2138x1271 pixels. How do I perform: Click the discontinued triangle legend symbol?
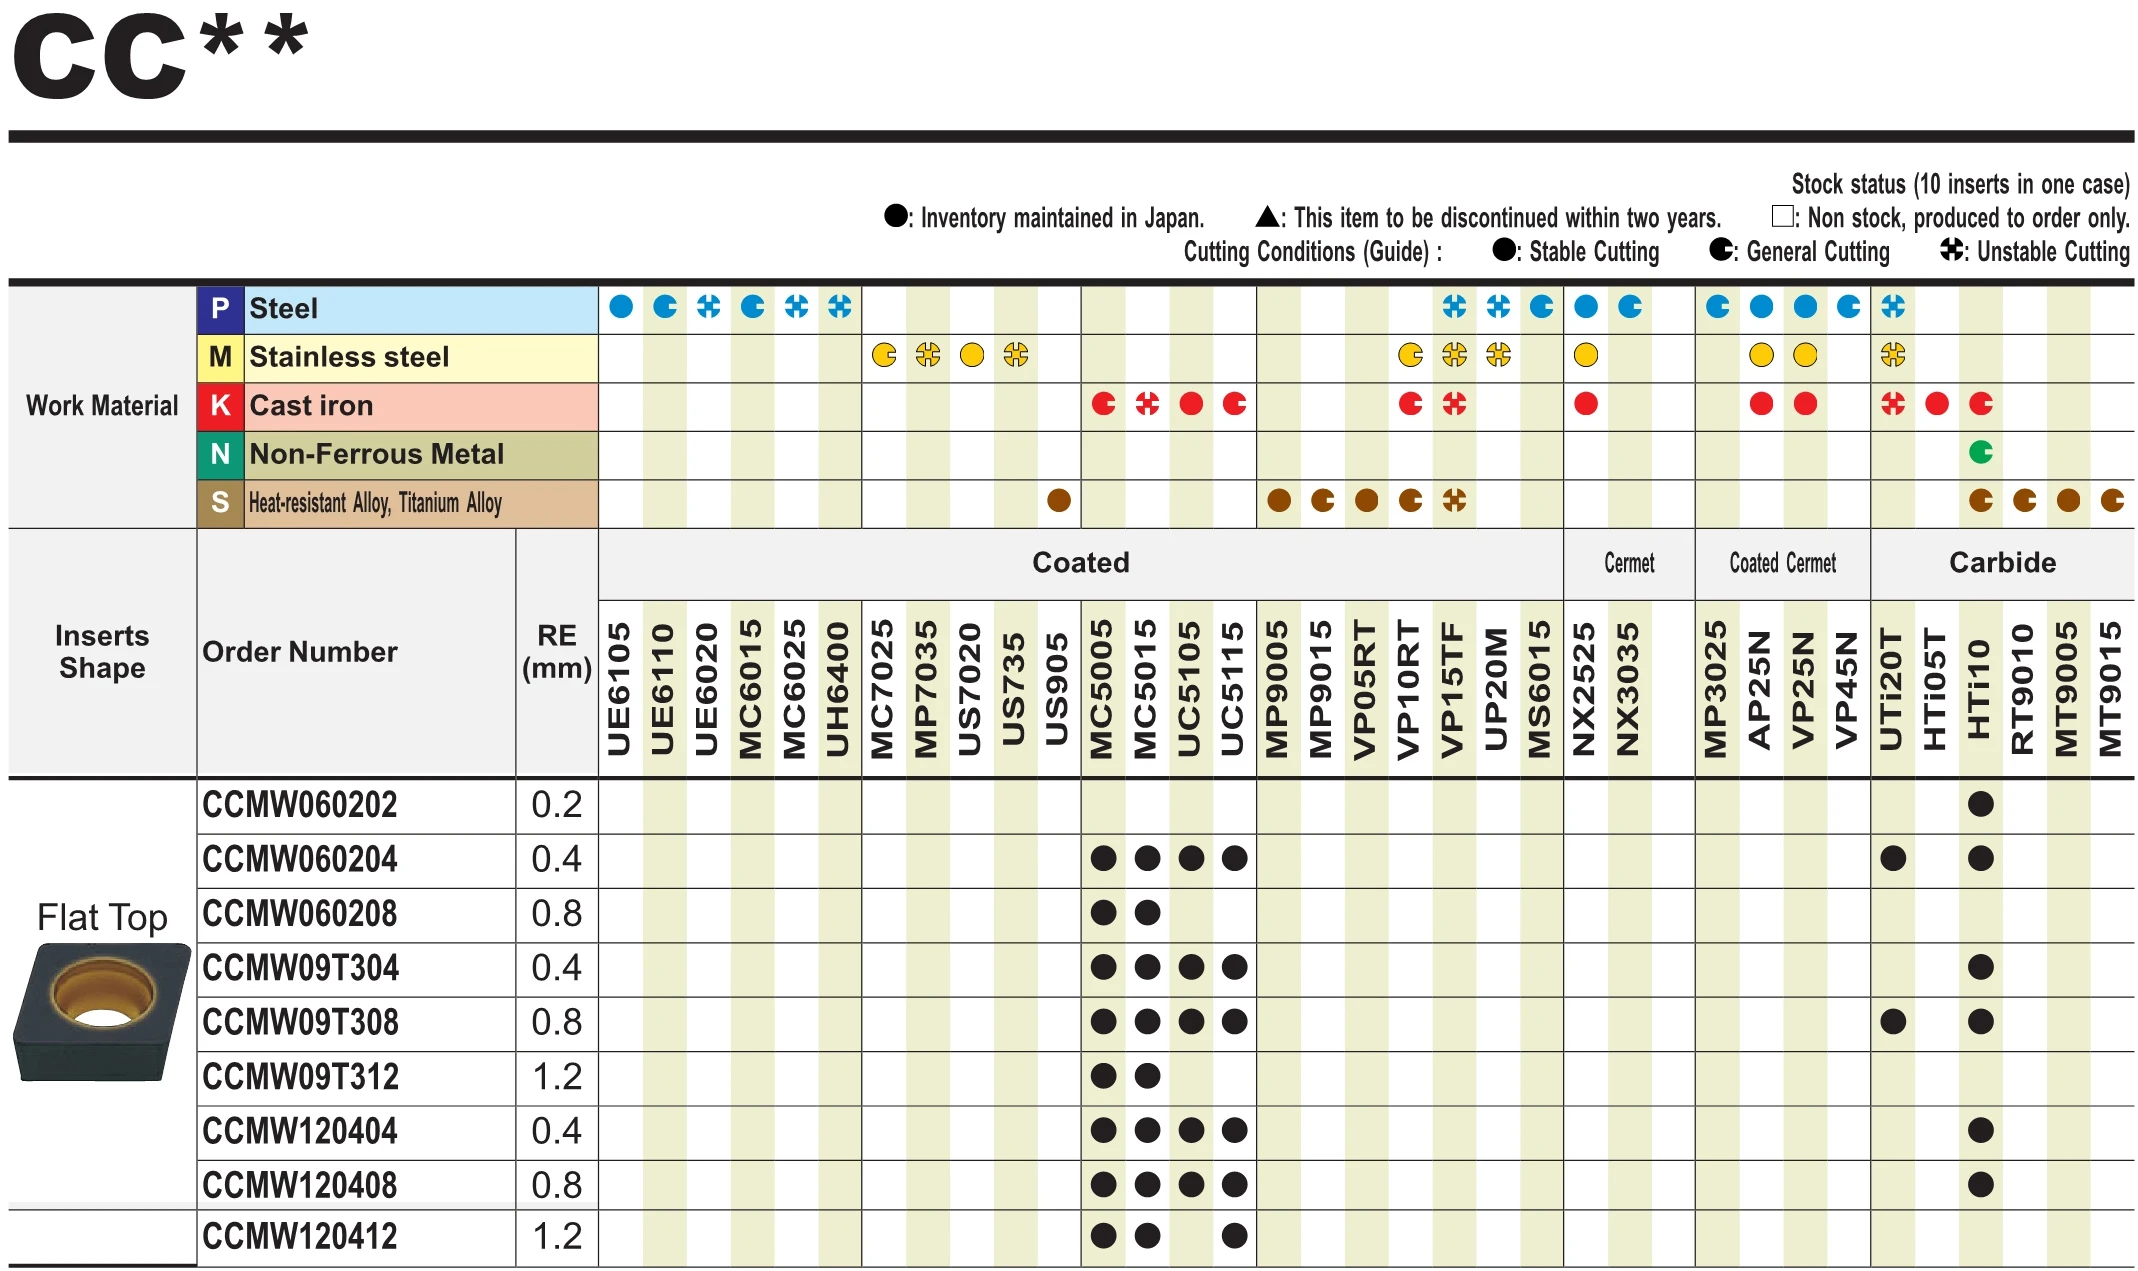click(x=1267, y=216)
